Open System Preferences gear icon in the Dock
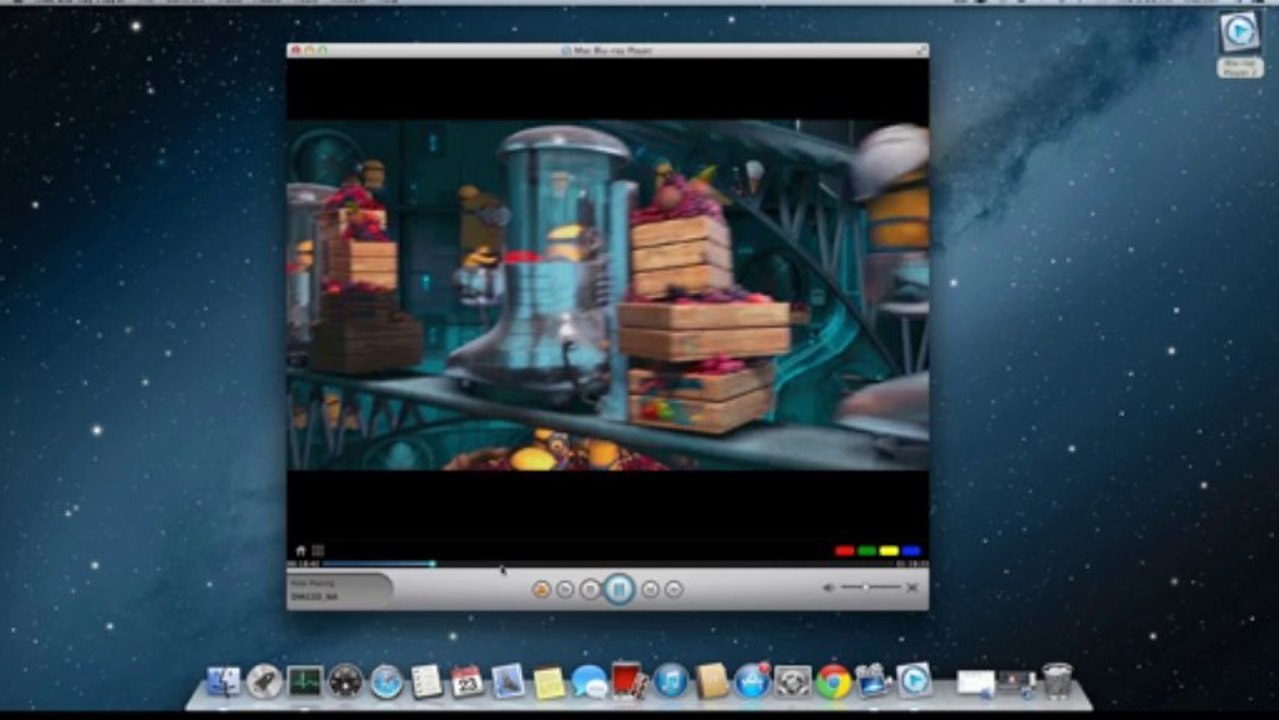This screenshot has height=720, width=1279. pos(793,681)
